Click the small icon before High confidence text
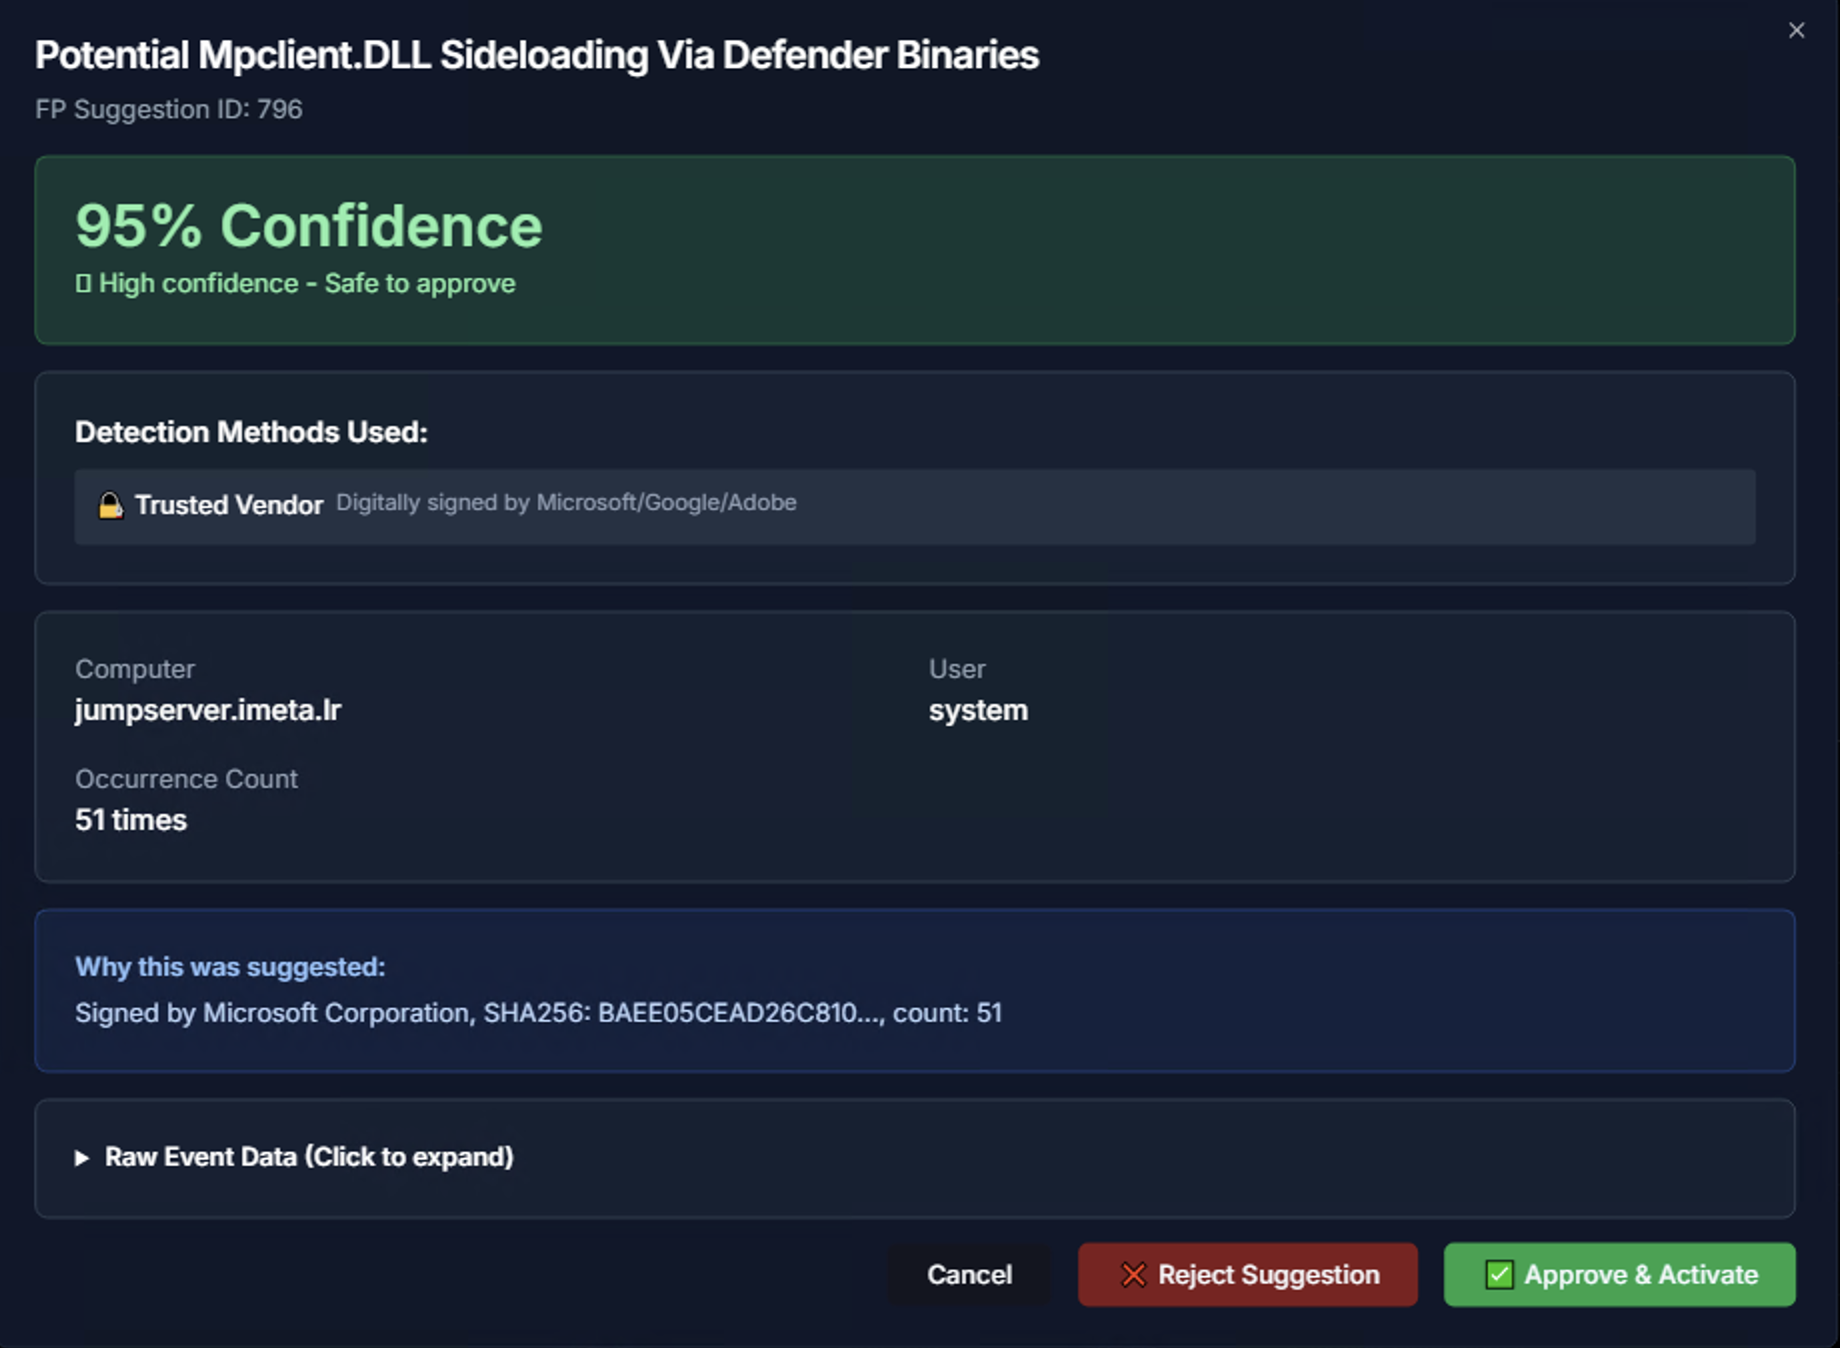Viewport: 1840px width, 1348px height. (x=83, y=284)
